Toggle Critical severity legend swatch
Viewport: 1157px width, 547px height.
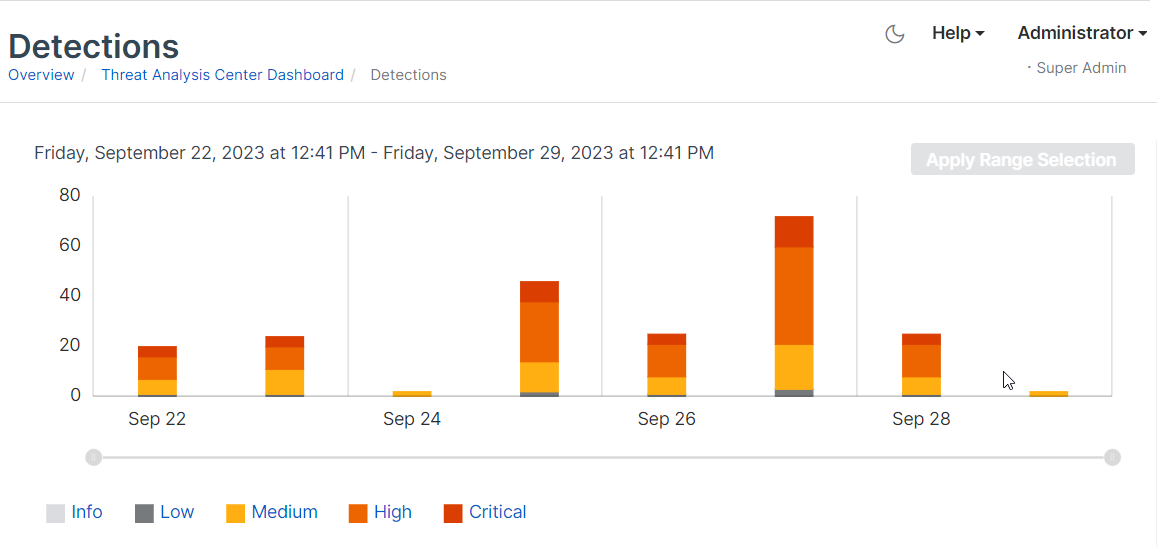click(453, 514)
